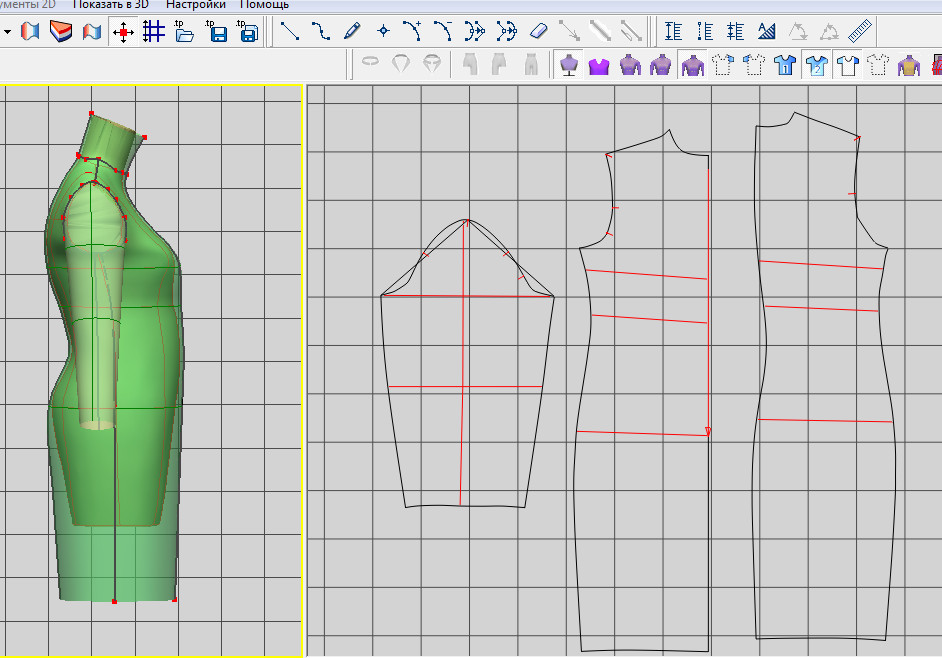Toggle the blue shirt number 2 layer
This screenshot has width=942, height=658.
(x=817, y=66)
